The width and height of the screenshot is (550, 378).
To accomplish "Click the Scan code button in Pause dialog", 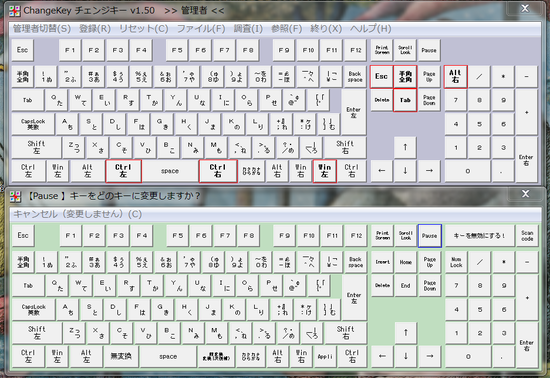I will 527,236.
